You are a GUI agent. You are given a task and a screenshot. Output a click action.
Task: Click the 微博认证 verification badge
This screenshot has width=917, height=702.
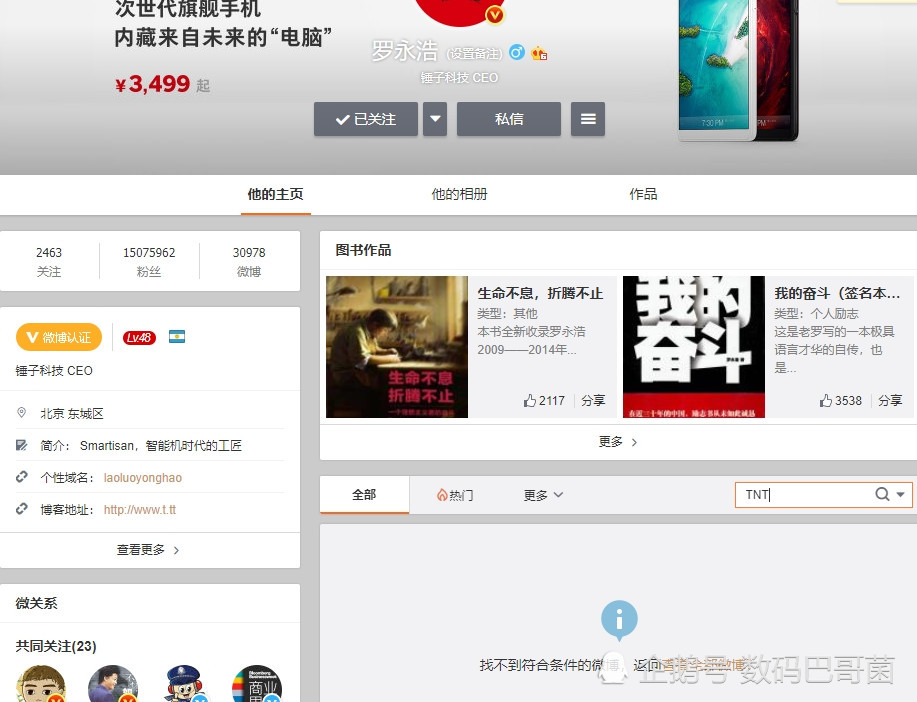(59, 338)
